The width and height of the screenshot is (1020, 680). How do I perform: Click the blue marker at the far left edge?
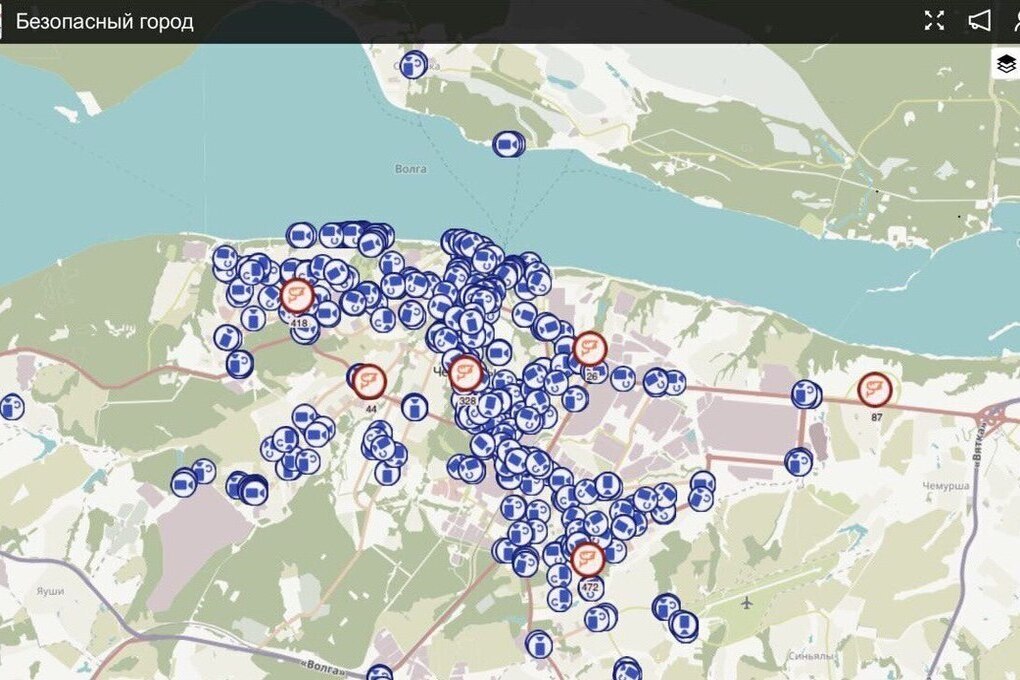coord(10,407)
